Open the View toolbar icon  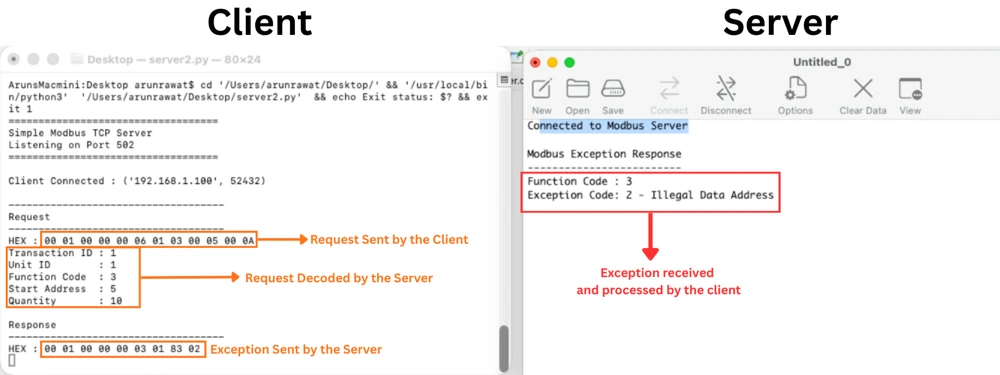[x=910, y=89]
